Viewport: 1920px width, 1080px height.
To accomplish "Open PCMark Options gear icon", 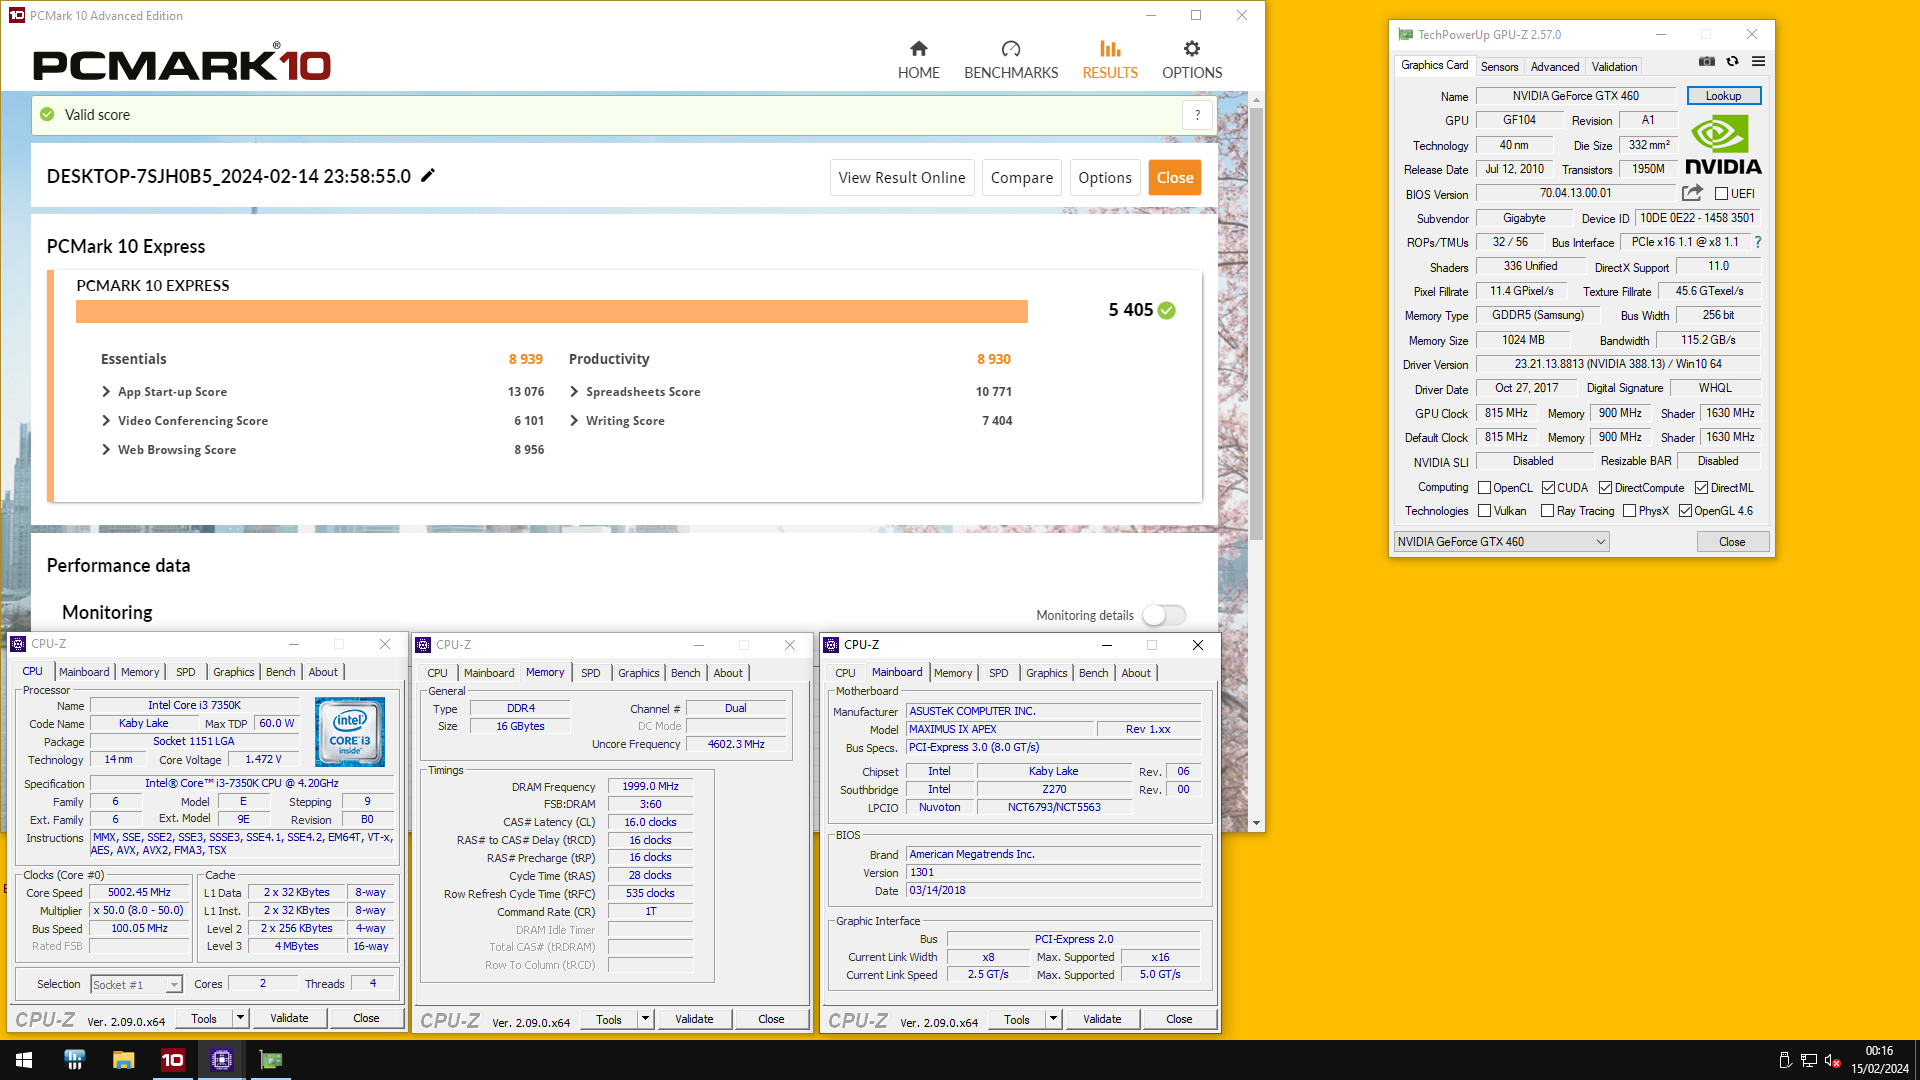I will 1192,48.
